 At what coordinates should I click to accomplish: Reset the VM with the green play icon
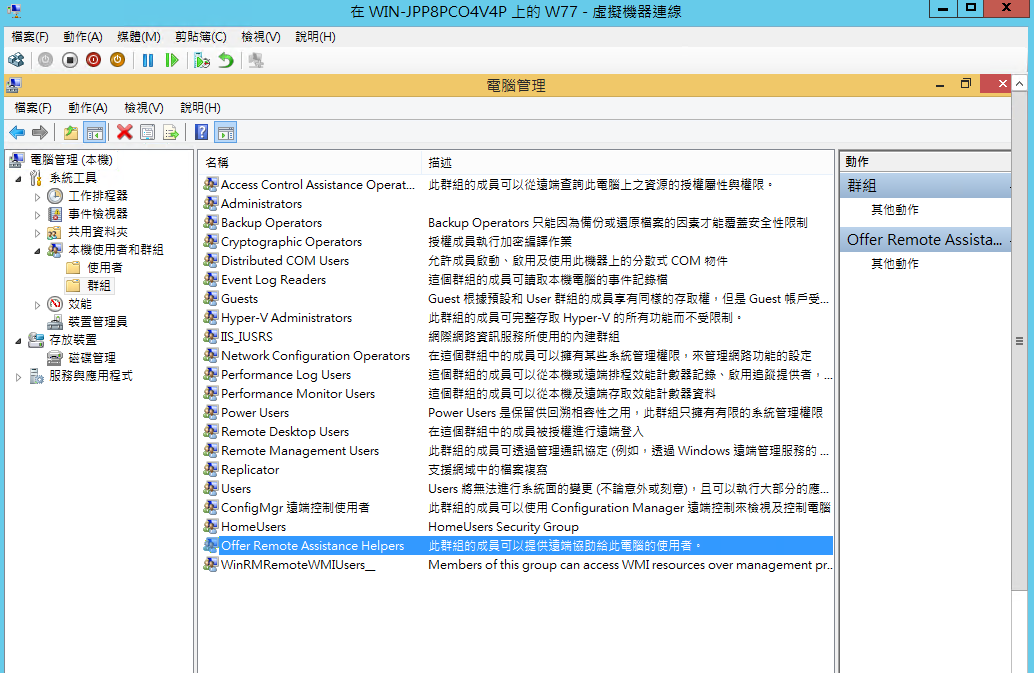coord(171,61)
